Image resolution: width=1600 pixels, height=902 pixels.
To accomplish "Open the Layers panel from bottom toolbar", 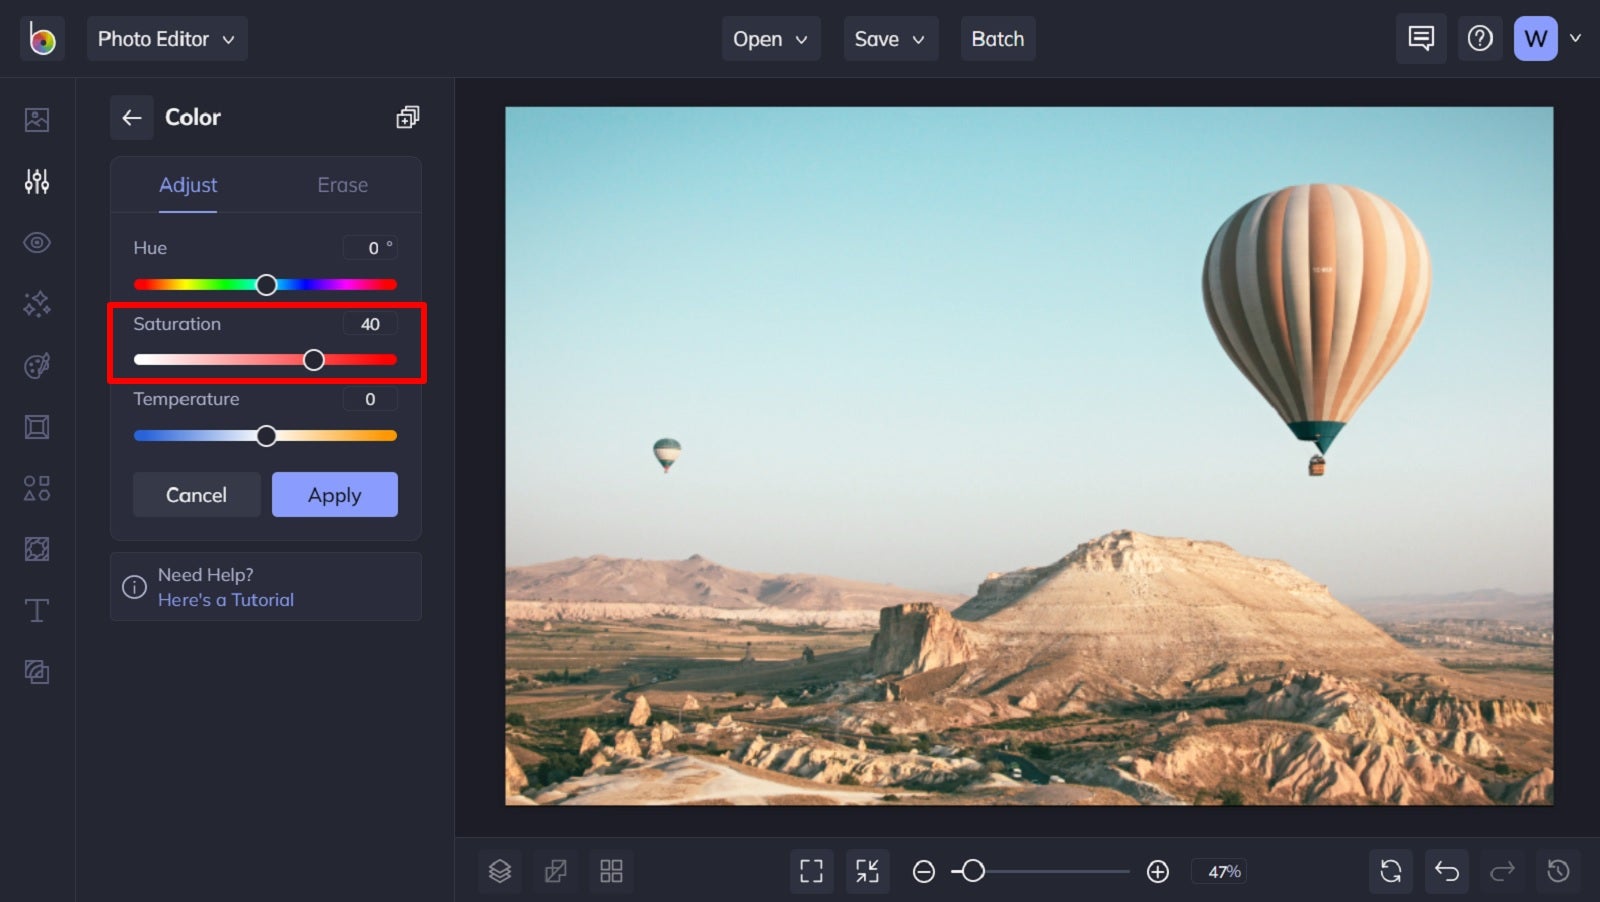I will coord(500,871).
